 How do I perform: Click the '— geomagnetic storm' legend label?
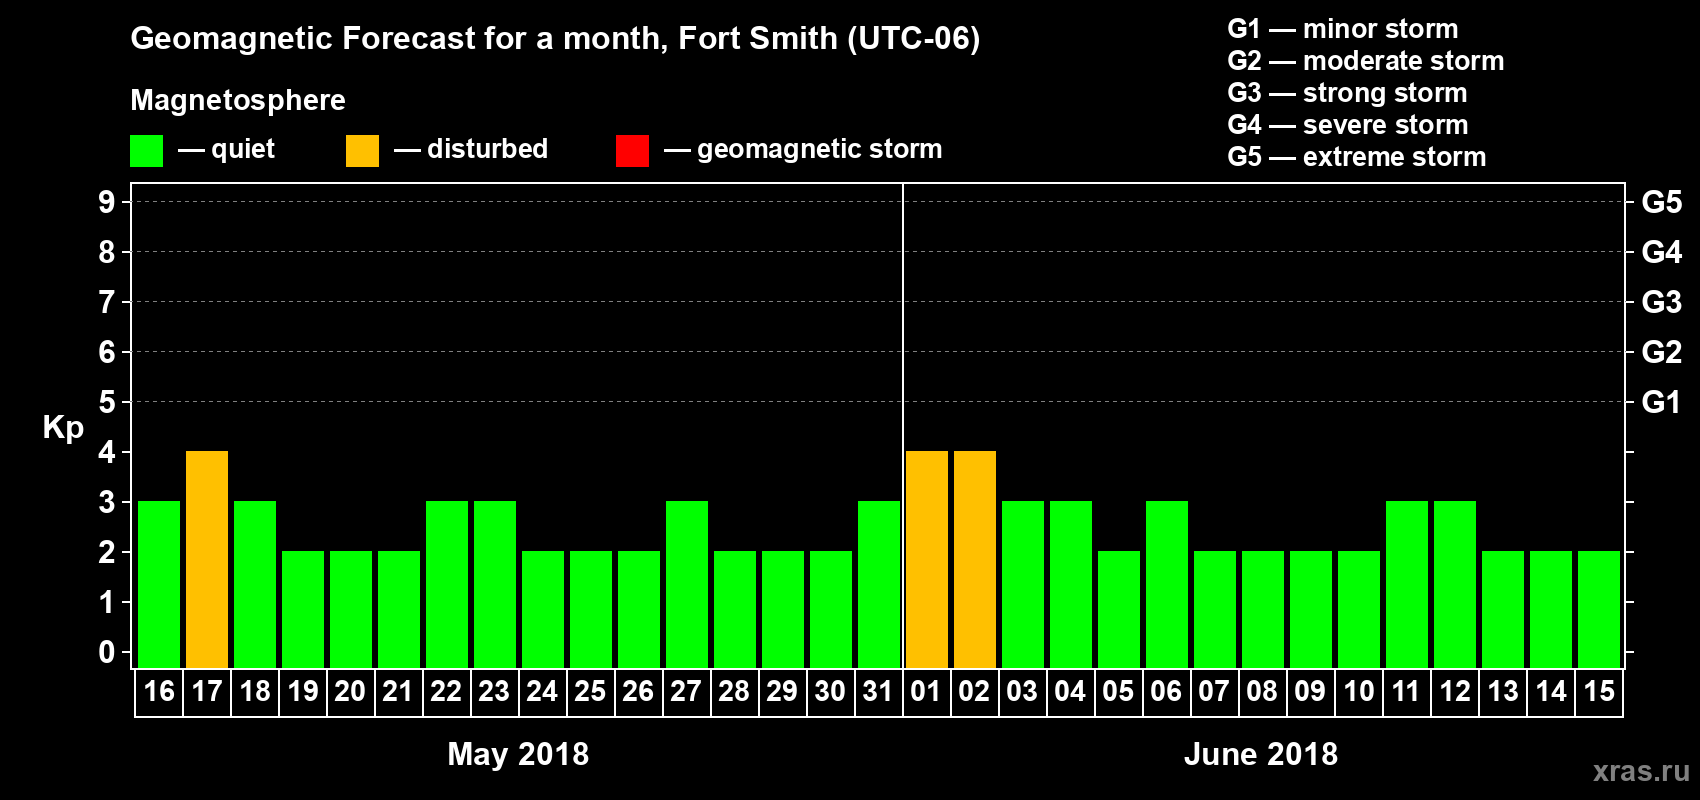coord(803,149)
